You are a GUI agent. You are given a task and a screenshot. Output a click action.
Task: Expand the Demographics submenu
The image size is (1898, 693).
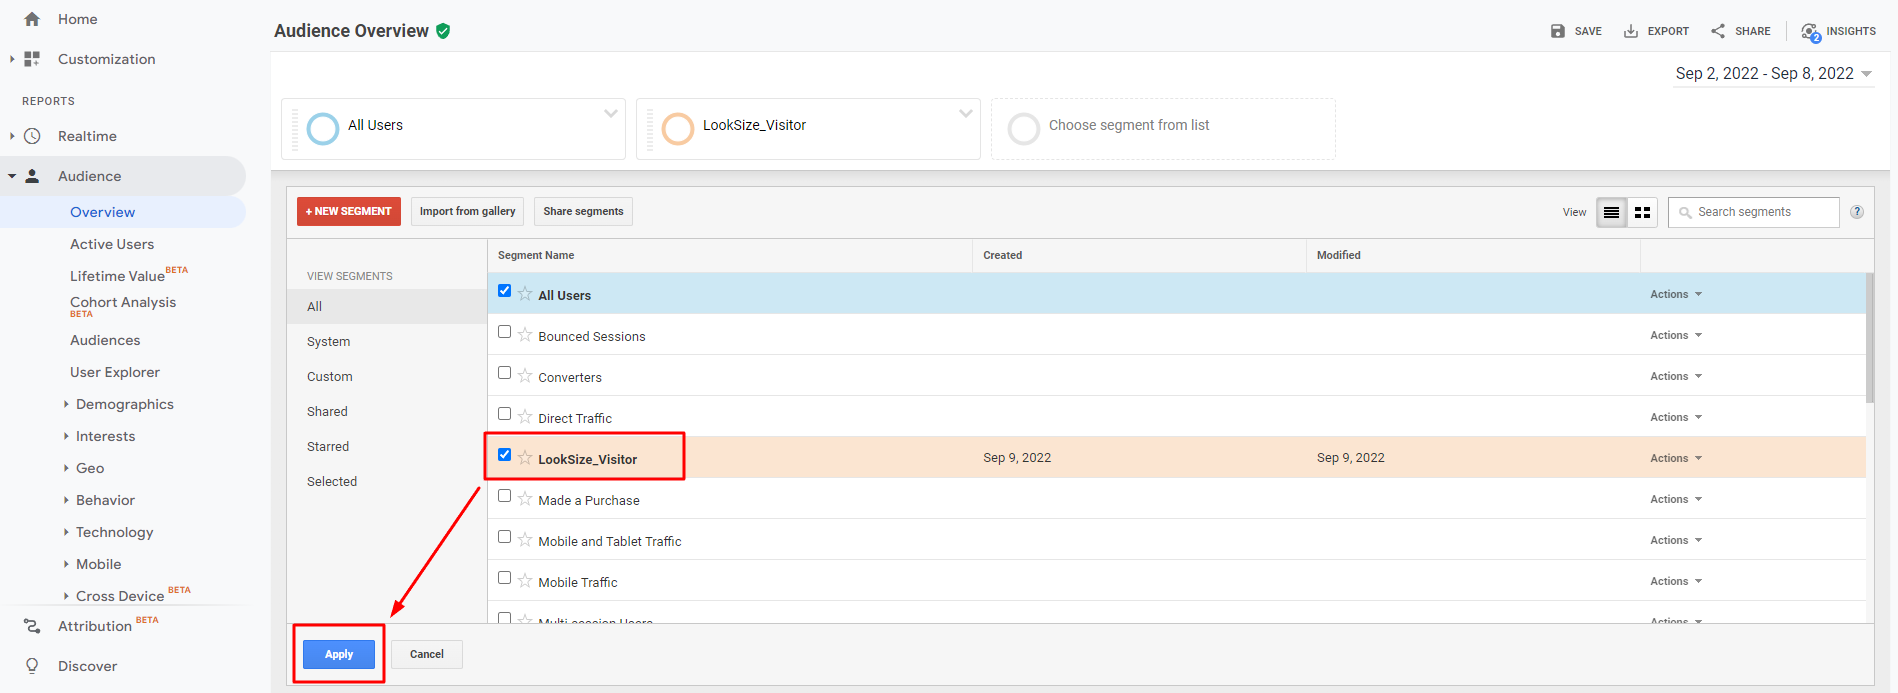[66, 404]
